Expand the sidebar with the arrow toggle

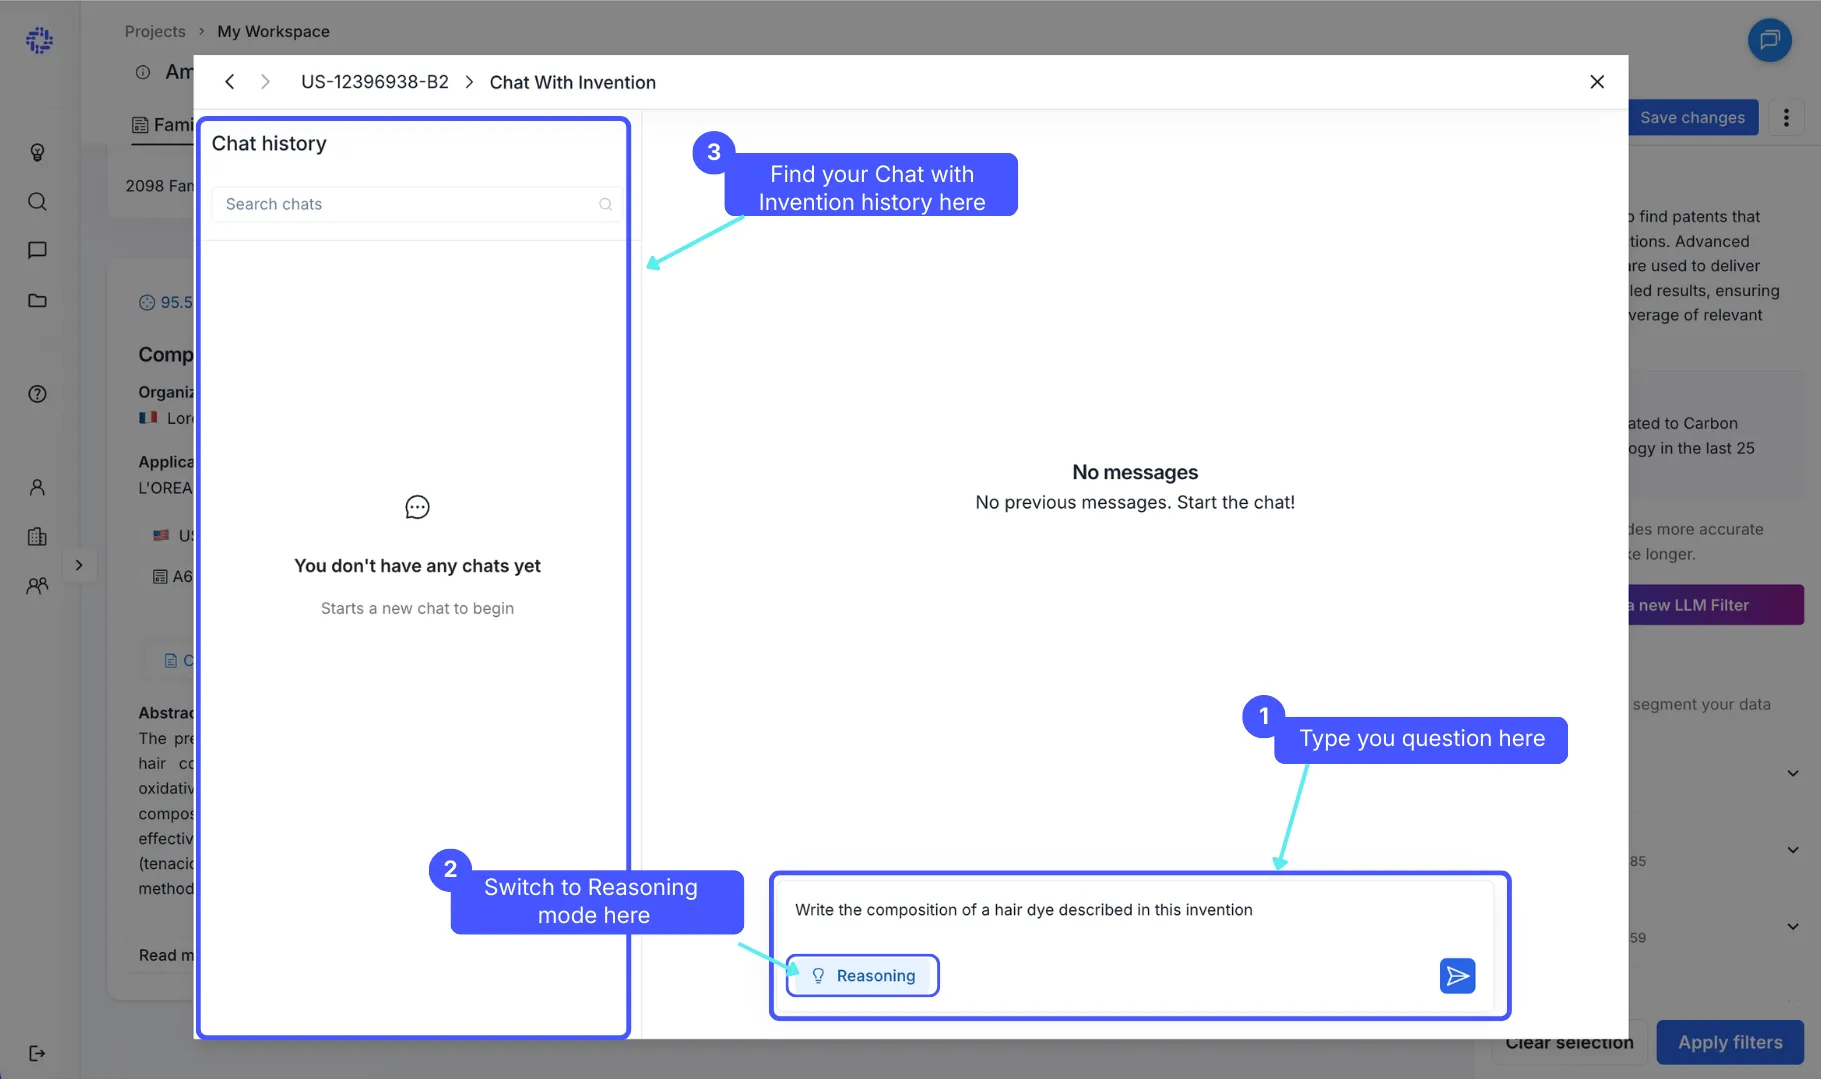pos(79,565)
